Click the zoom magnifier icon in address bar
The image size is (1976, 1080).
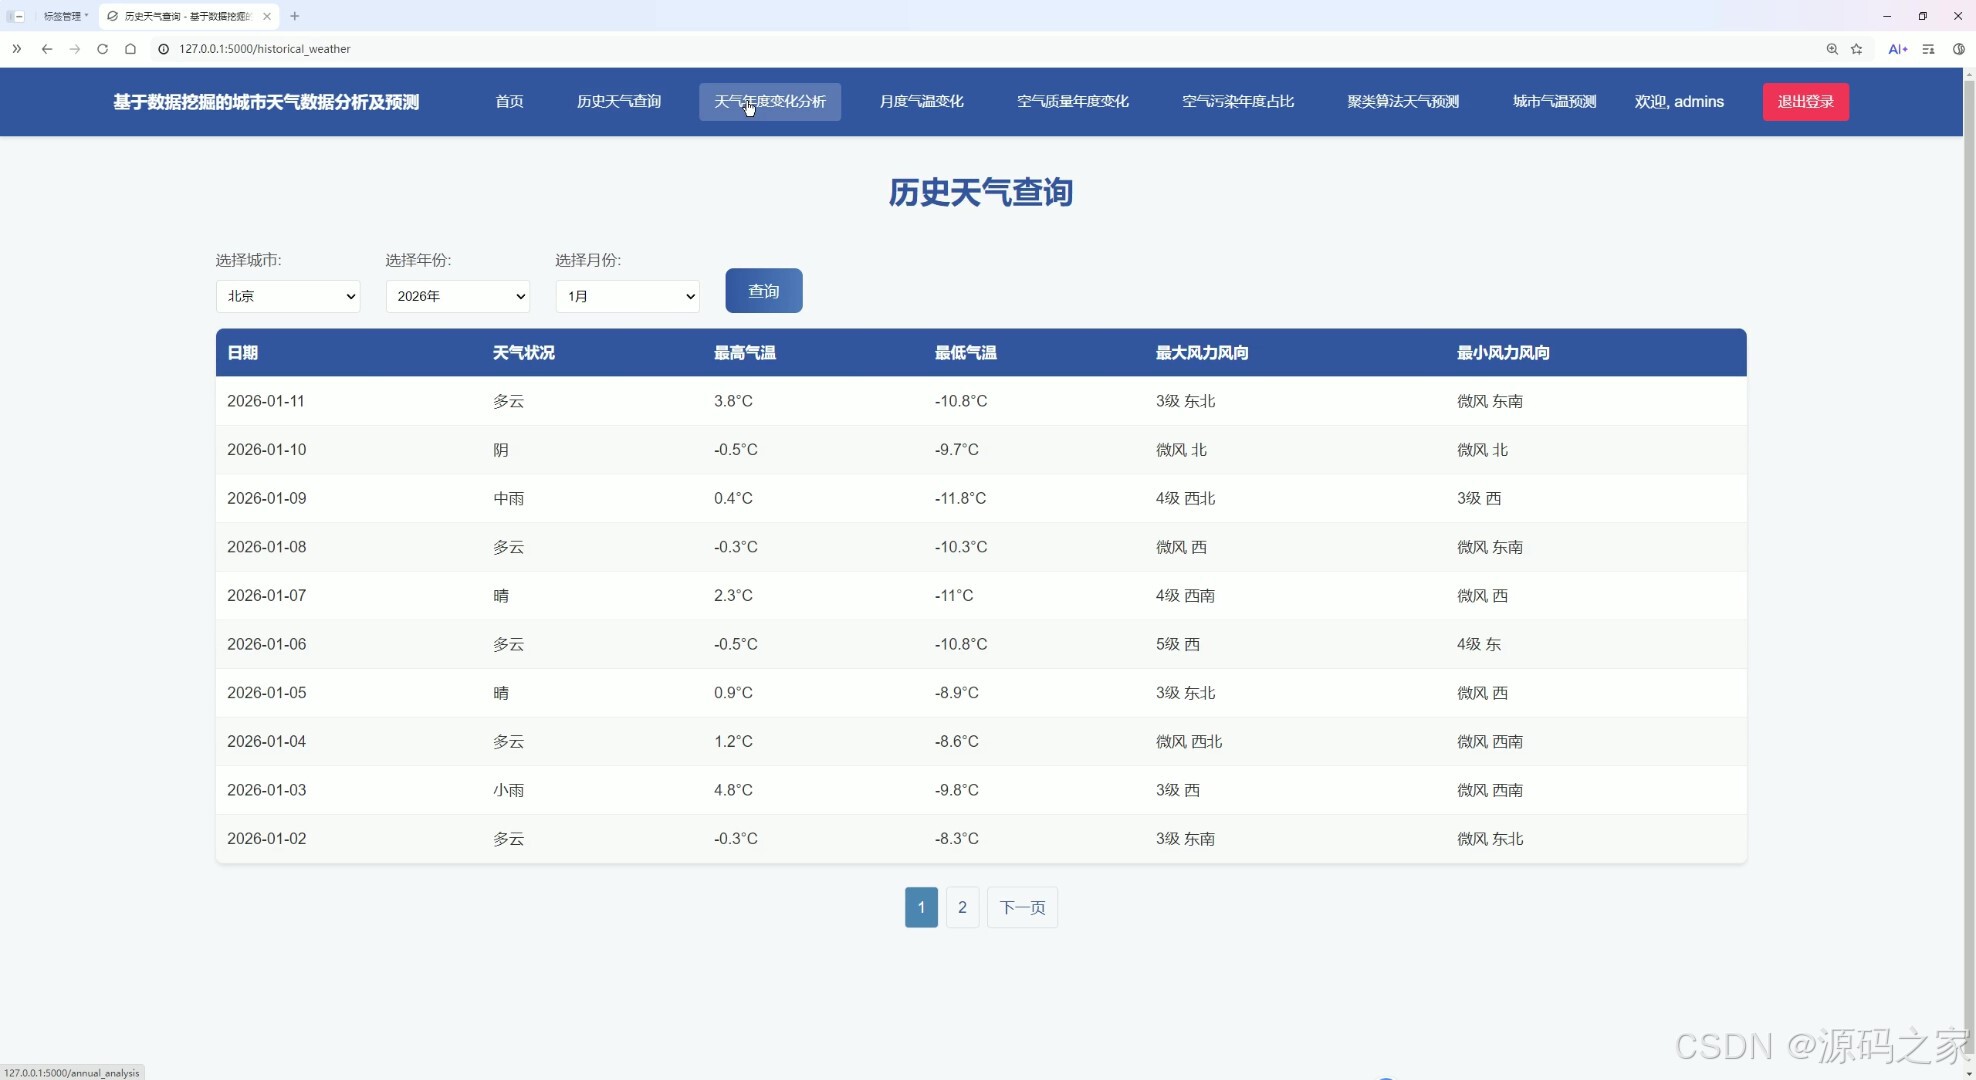coord(1832,49)
